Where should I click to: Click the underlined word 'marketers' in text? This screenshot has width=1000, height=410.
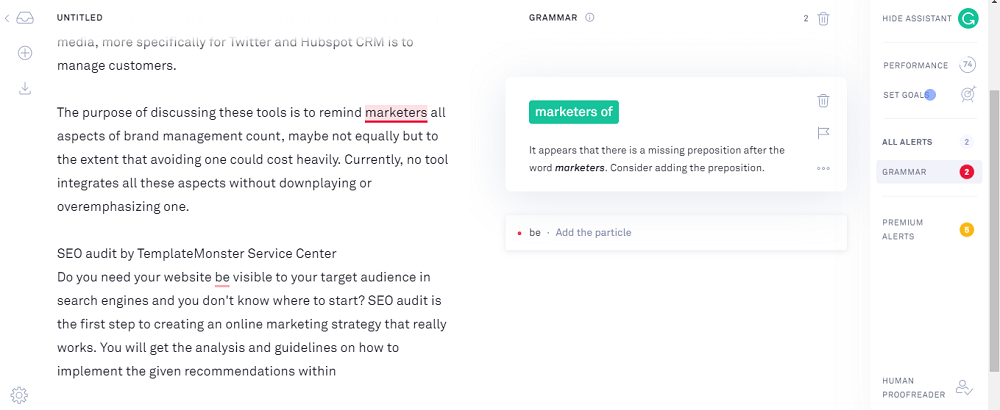click(x=396, y=112)
